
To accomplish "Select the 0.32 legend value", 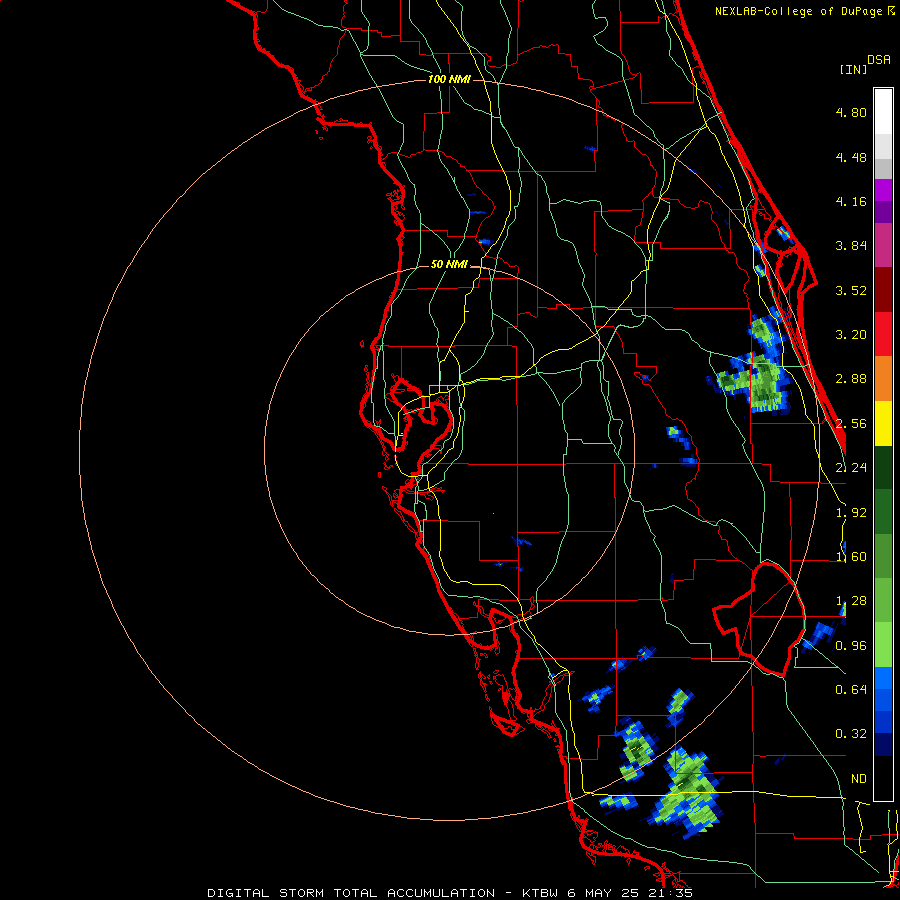I will pyautogui.click(x=851, y=734).
